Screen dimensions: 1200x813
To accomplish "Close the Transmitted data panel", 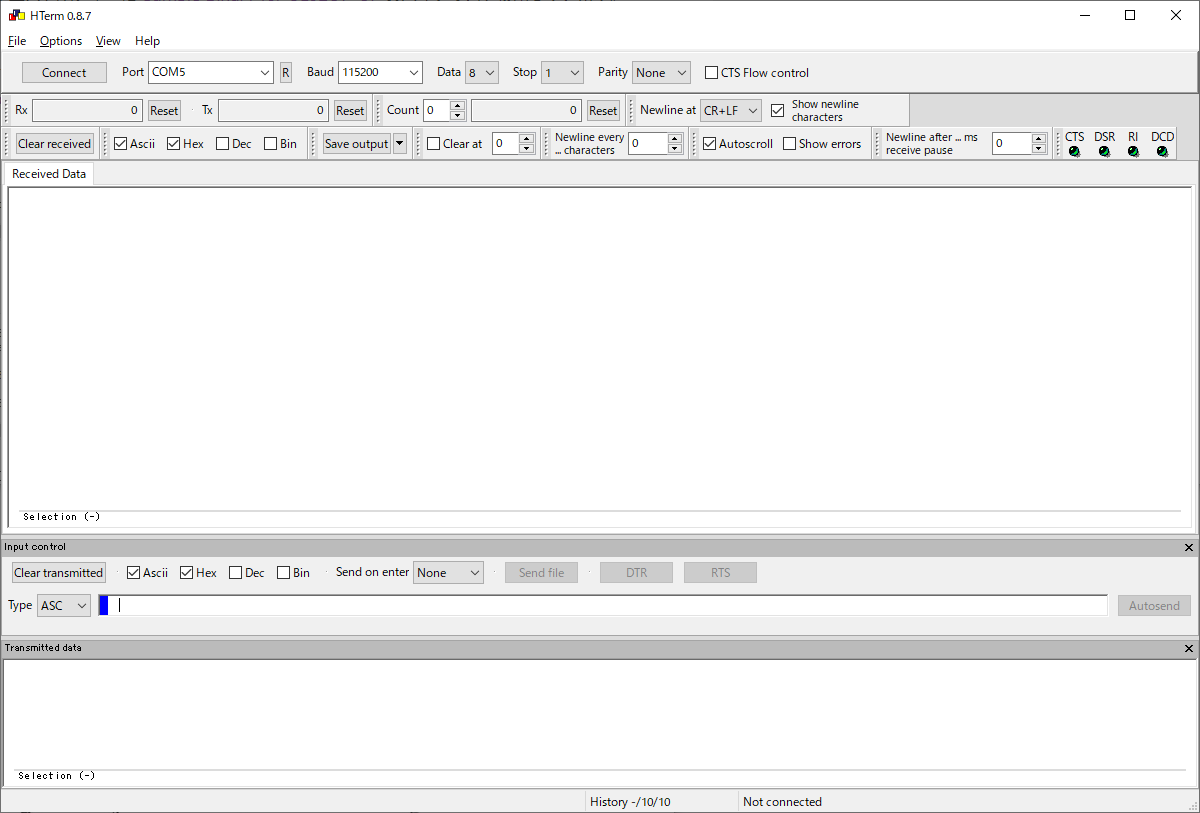I will [1189, 649].
